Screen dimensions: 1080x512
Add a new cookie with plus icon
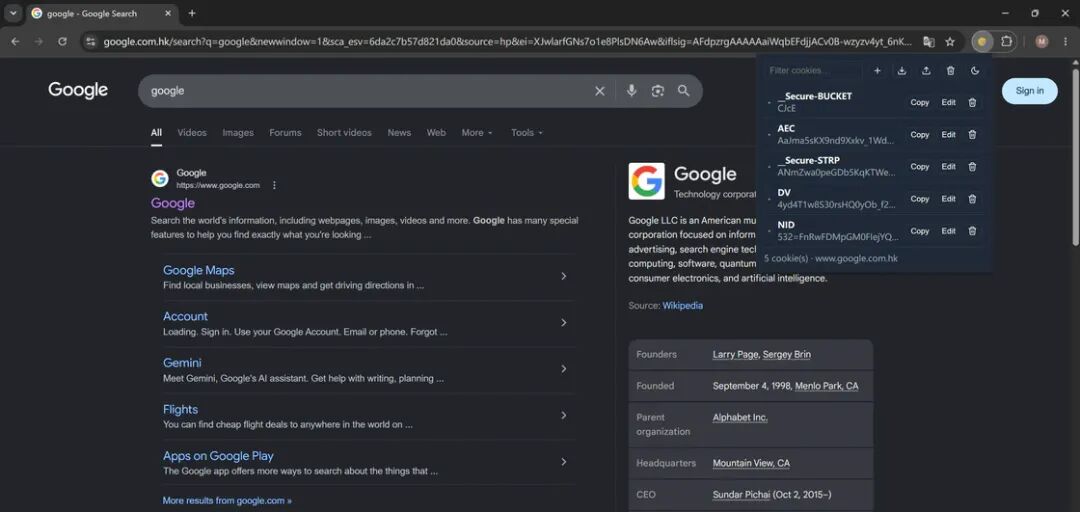coord(877,70)
